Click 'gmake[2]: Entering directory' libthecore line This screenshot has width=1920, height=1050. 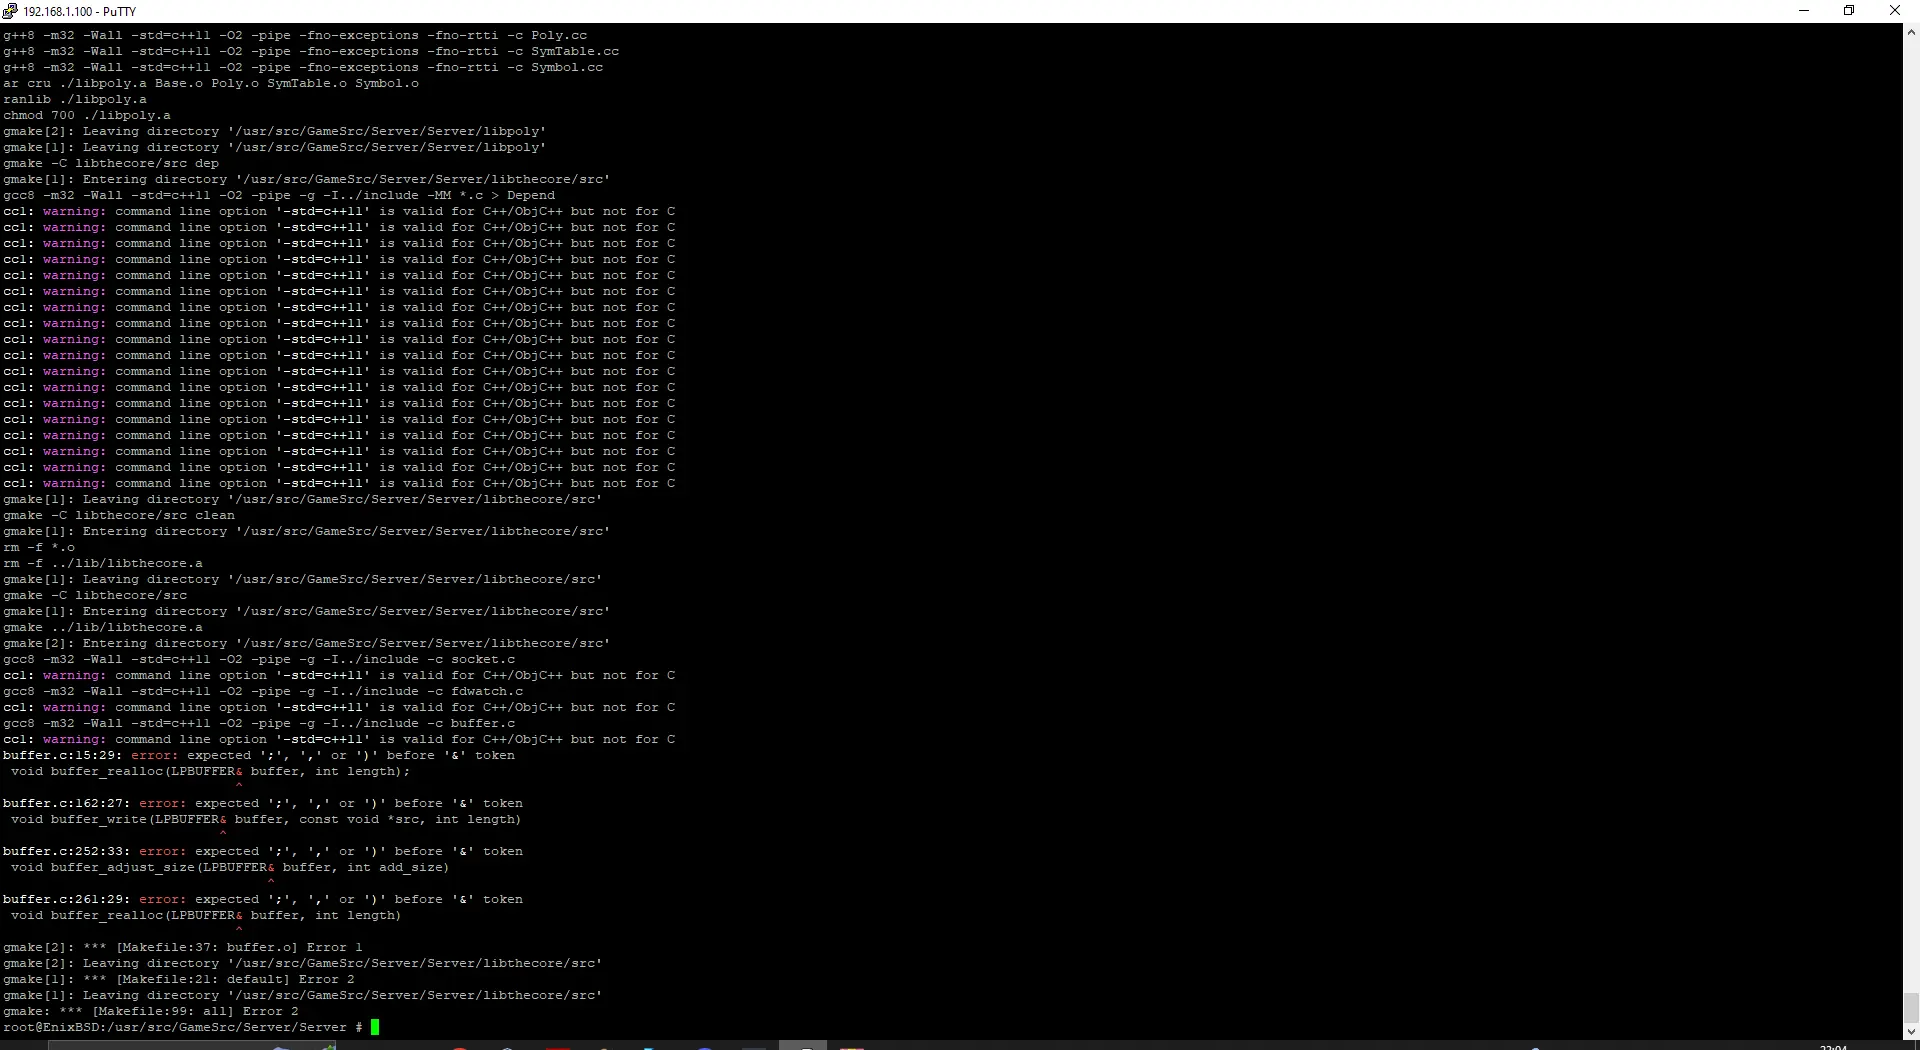pos(307,643)
